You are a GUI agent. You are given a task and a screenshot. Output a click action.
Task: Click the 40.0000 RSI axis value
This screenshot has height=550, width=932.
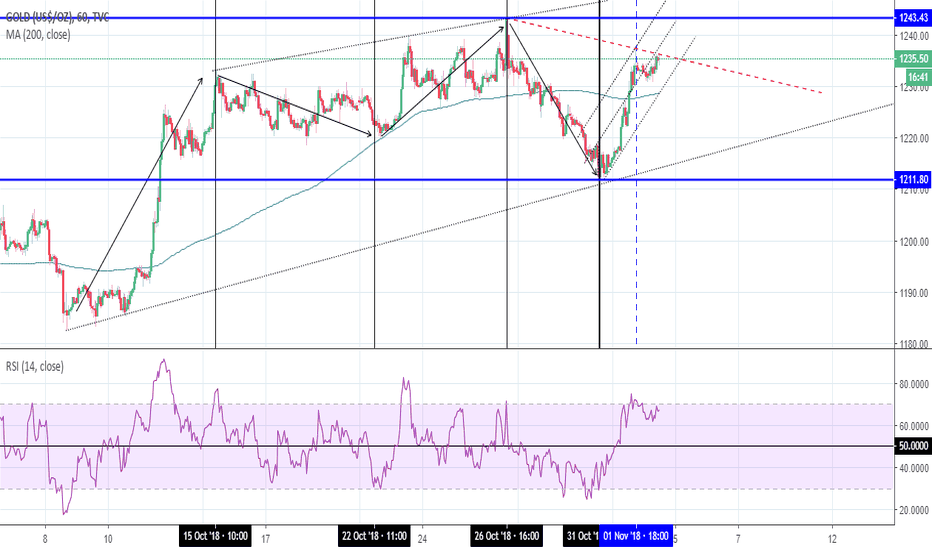[913, 468]
